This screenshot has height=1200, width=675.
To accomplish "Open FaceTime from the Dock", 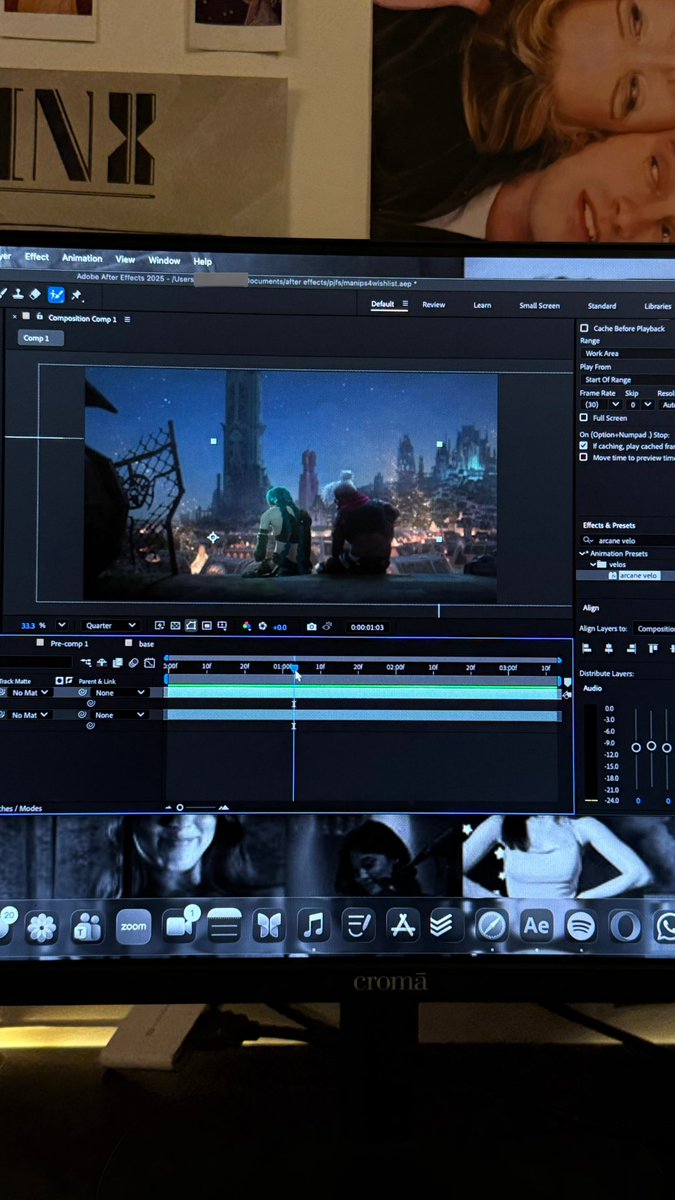I will point(180,926).
